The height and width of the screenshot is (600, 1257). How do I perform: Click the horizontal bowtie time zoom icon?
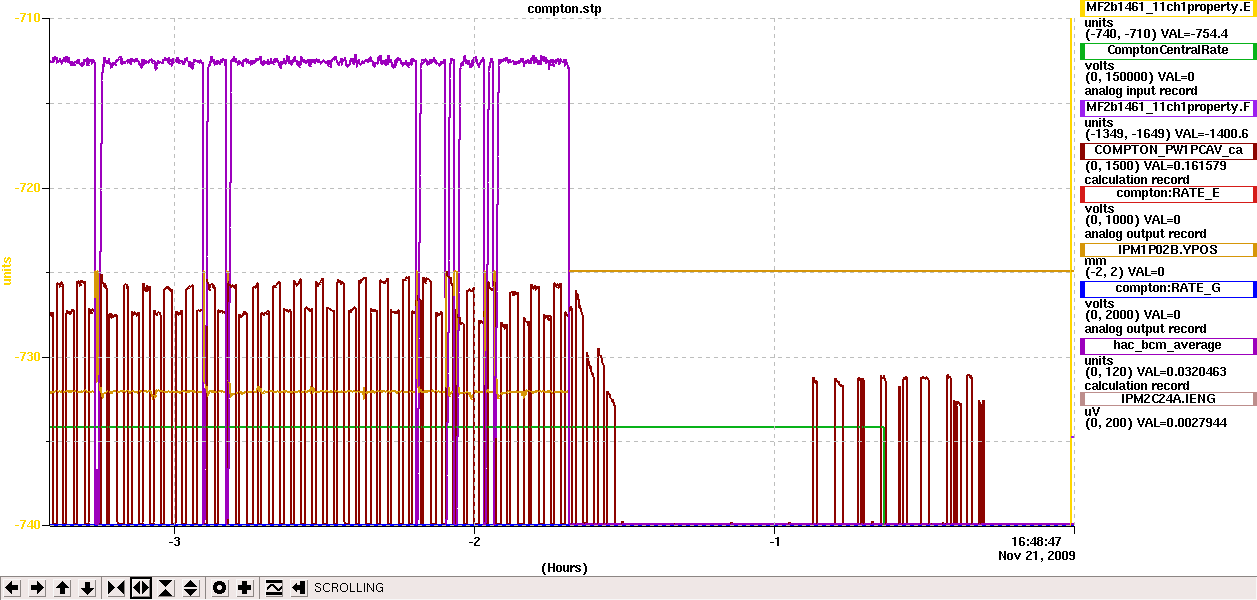pyautogui.click(x=116, y=588)
